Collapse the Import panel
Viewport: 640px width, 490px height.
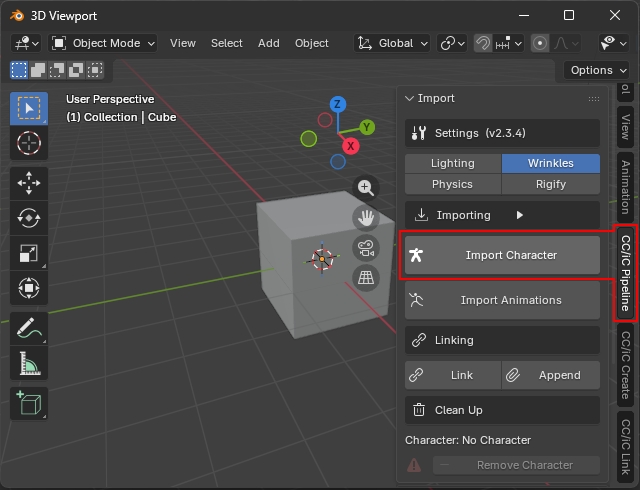[x=409, y=98]
